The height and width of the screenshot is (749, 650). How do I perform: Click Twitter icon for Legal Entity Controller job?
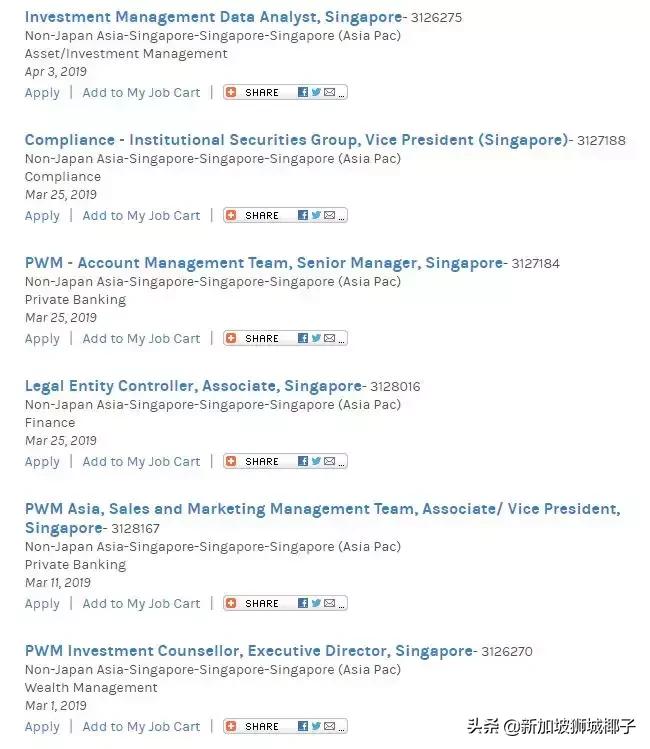tap(316, 461)
